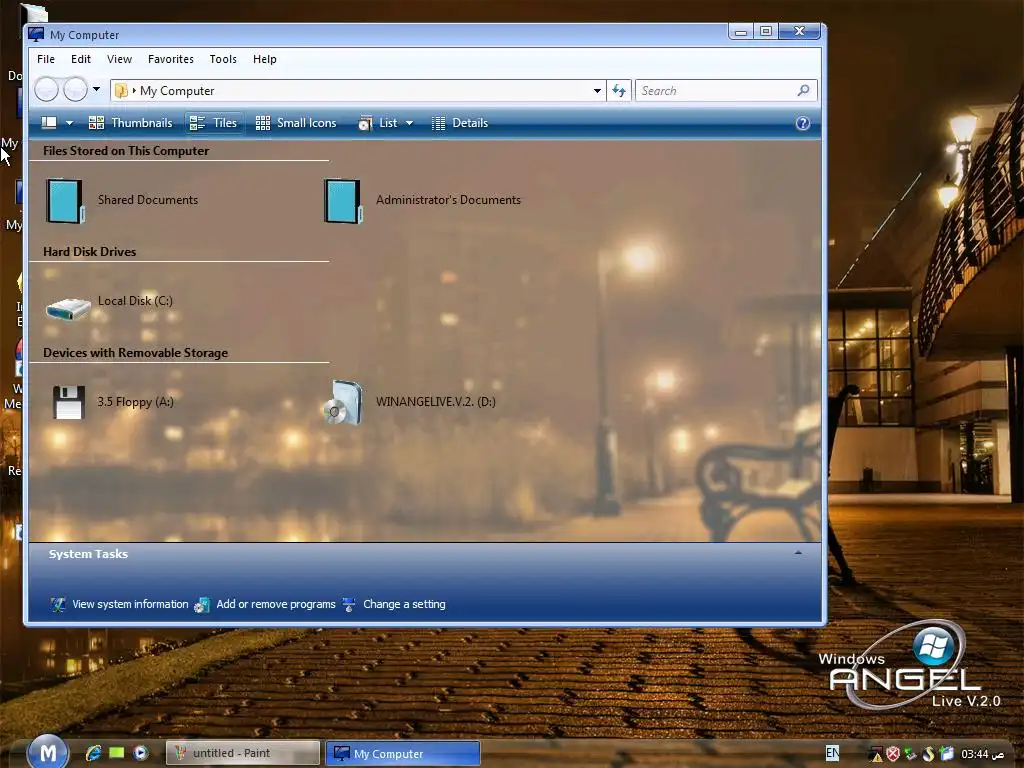Click the WINANGELIVE.V.2. (D:) label
The height and width of the screenshot is (768, 1024).
click(436, 402)
